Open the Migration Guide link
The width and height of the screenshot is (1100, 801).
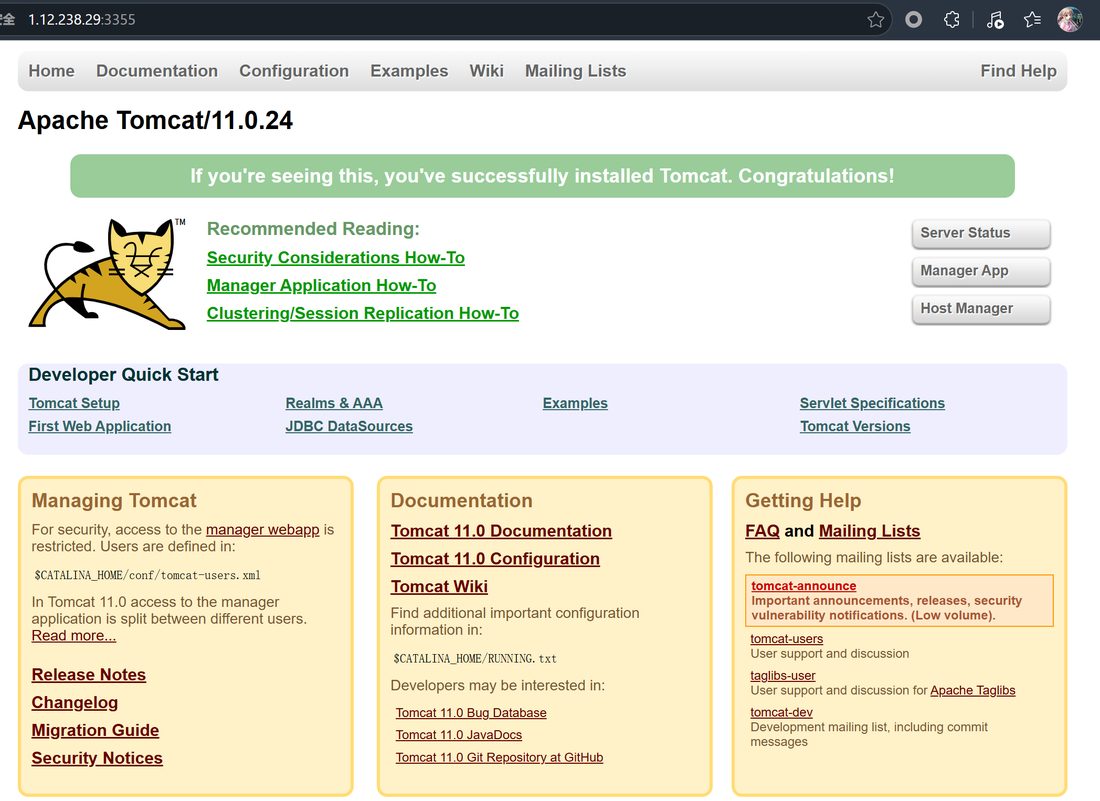(95, 730)
